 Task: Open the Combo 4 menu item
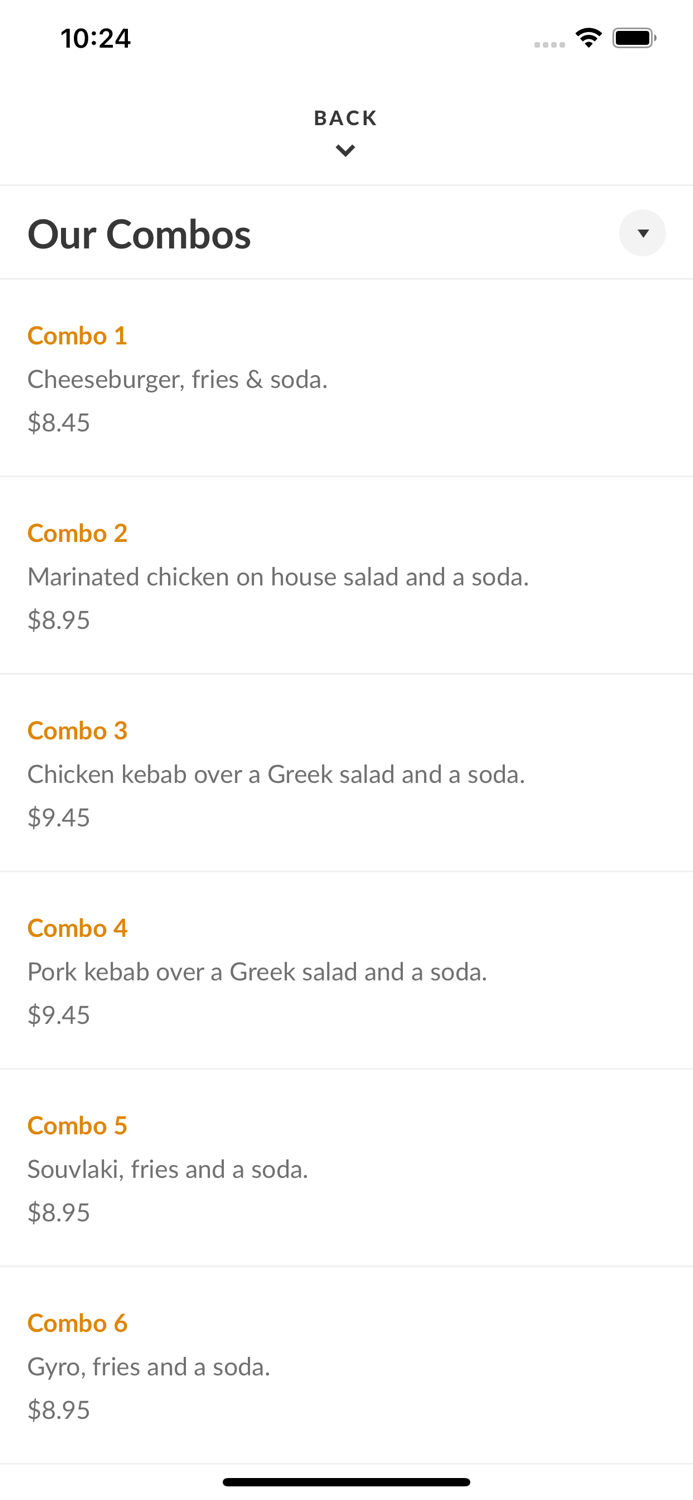pos(77,928)
